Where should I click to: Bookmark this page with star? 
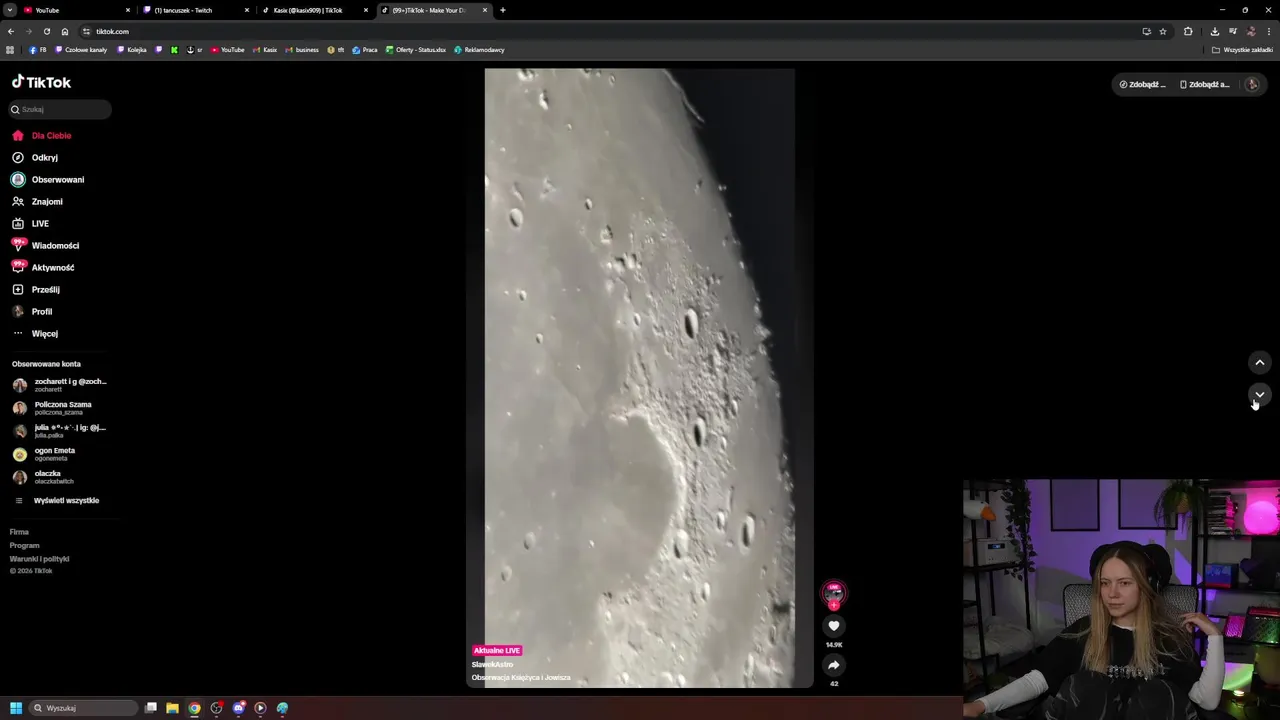(x=1163, y=31)
